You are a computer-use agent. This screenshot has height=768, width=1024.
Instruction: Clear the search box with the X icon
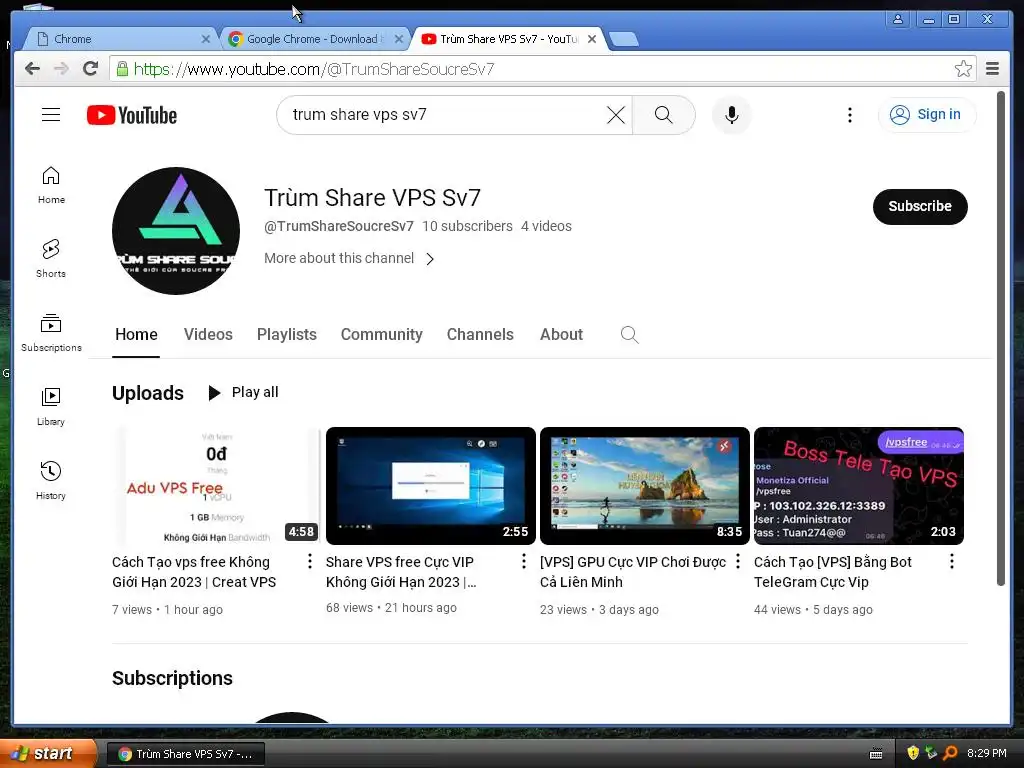615,115
